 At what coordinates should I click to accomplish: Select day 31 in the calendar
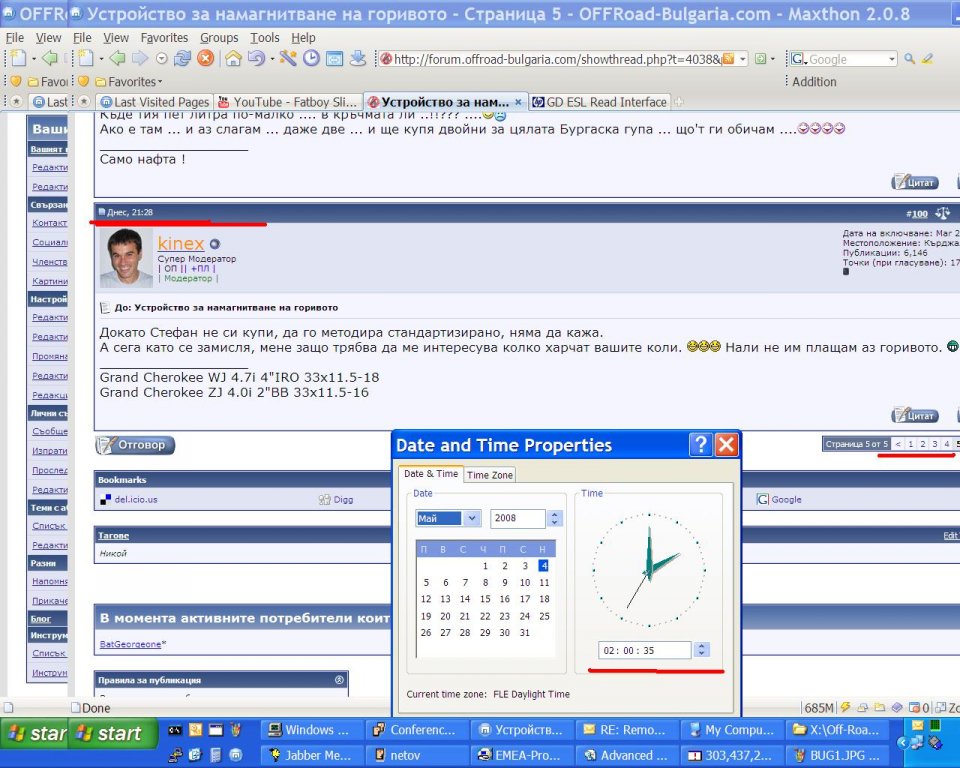525,633
